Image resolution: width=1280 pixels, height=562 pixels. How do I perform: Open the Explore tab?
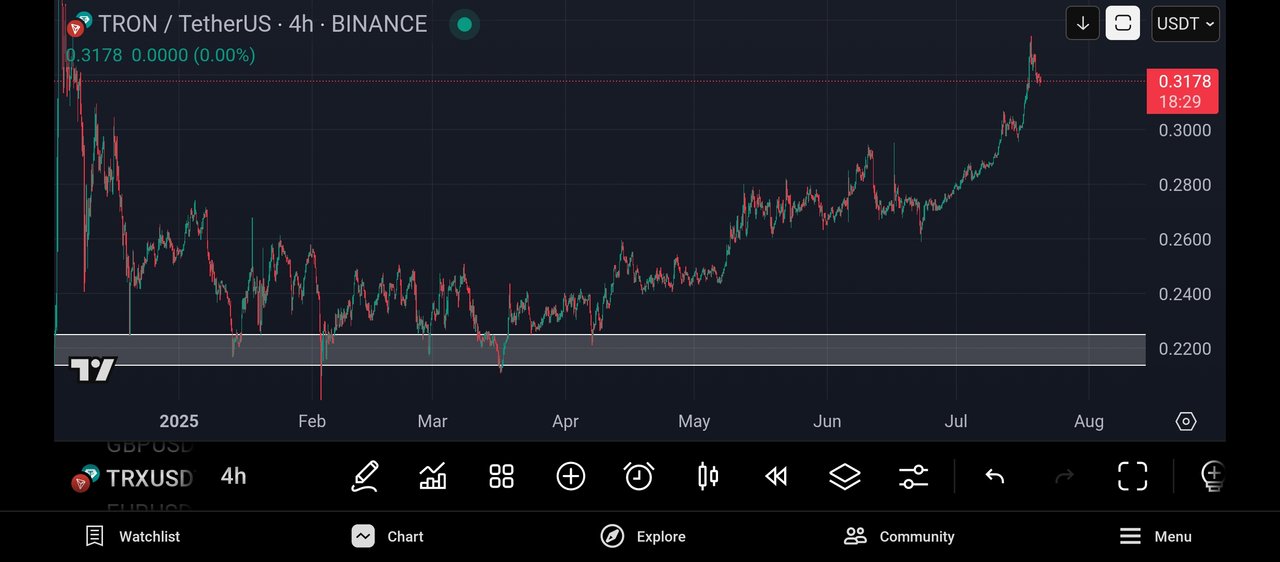coord(643,536)
